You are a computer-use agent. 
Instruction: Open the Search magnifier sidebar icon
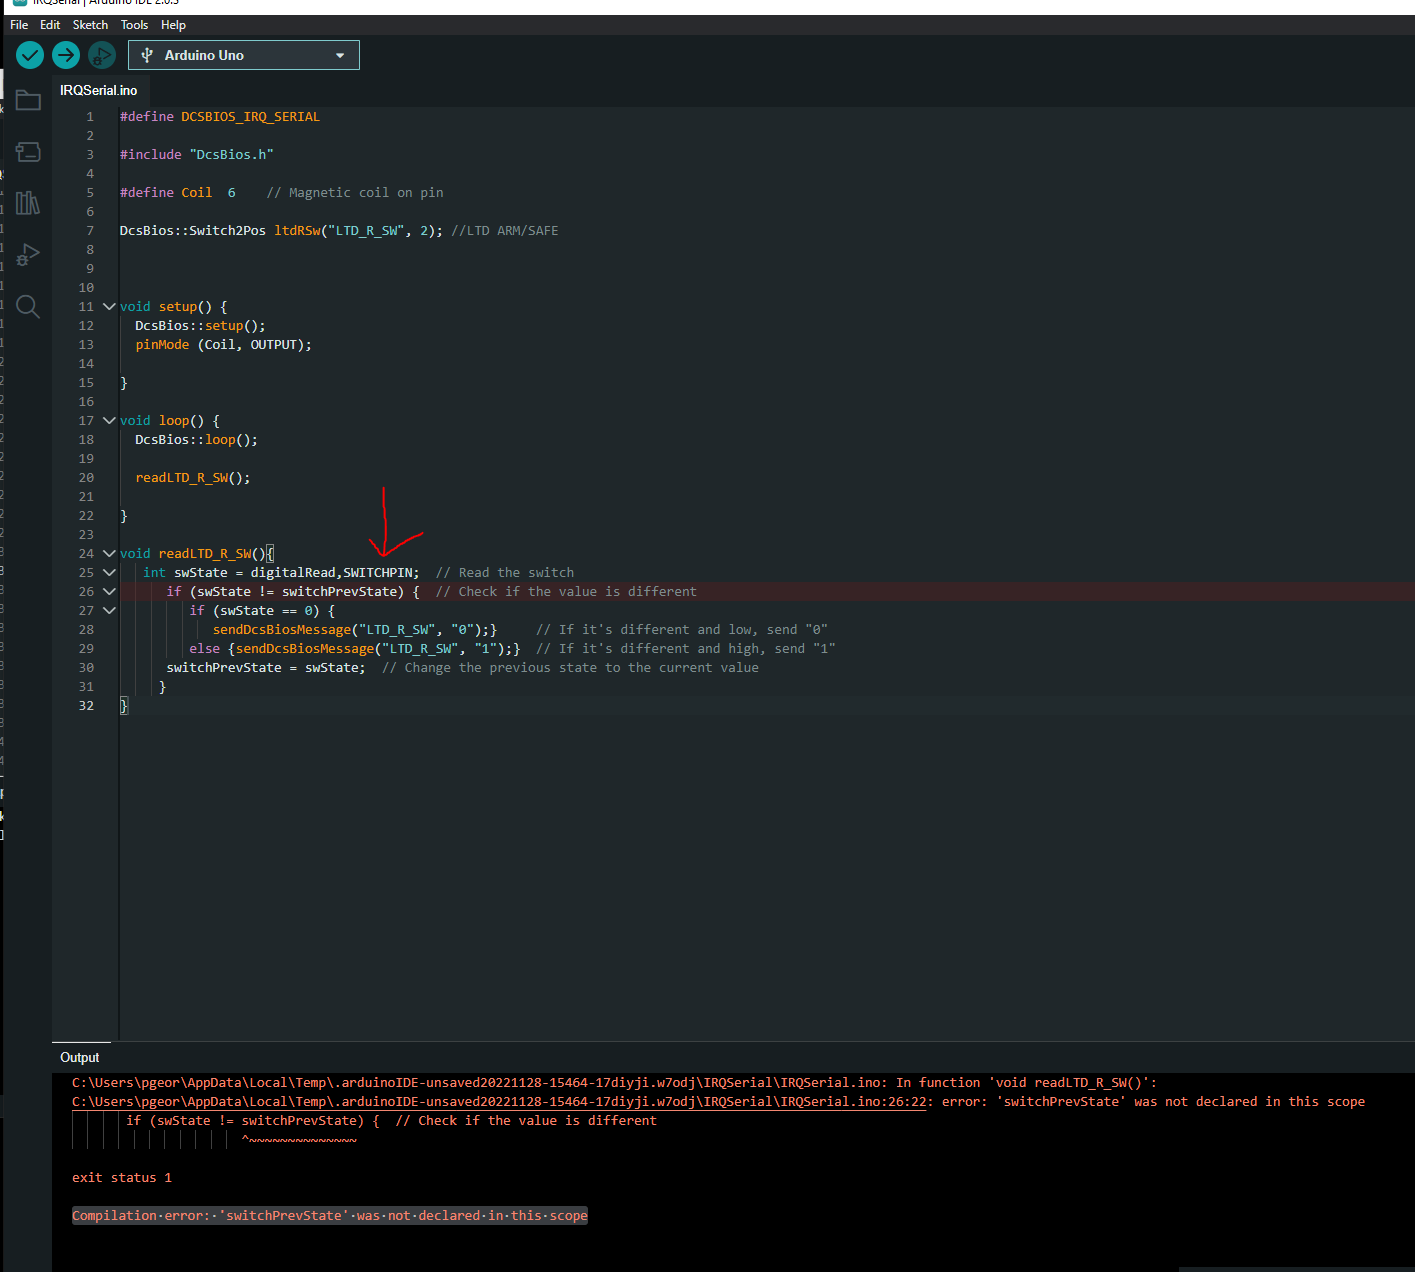(x=28, y=307)
